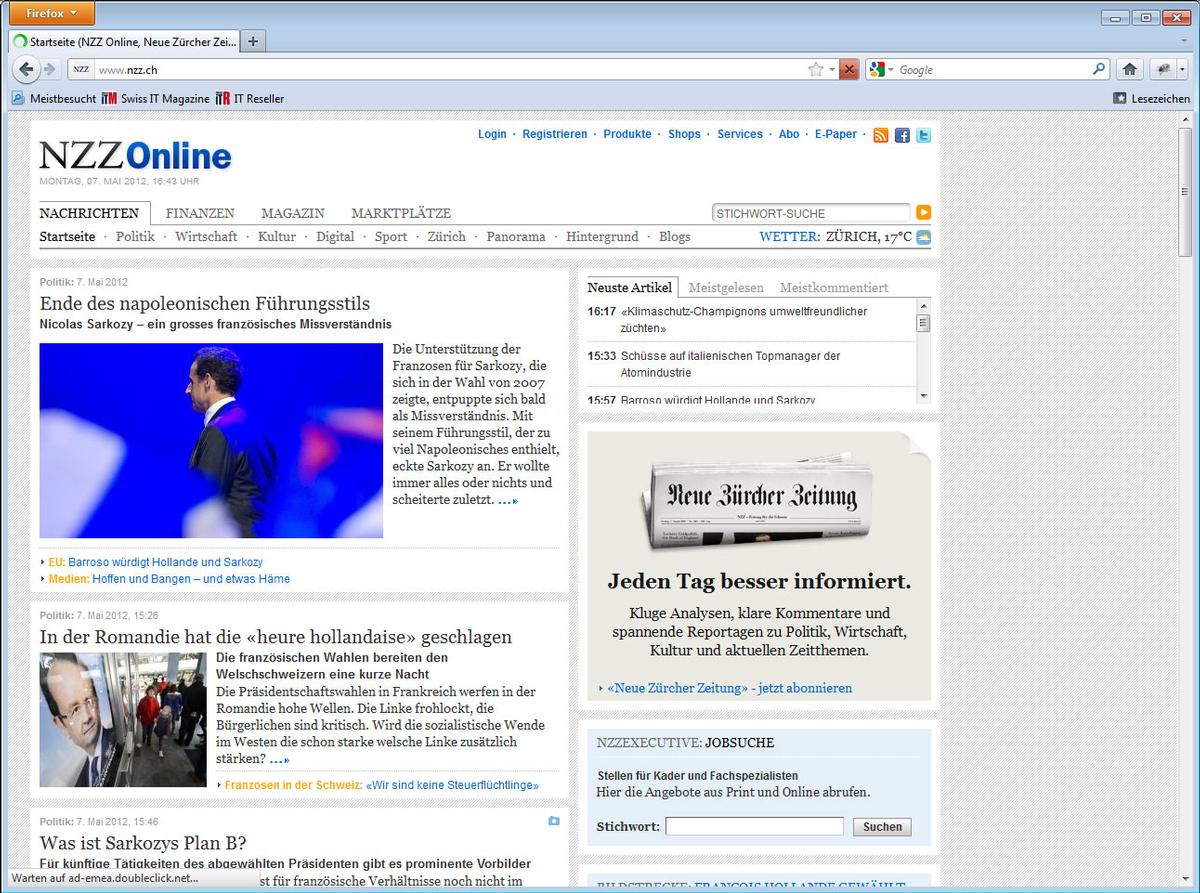Switch to the MARKTPLÄTZE tab
The width and height of the screenshot is (1200, 893).
pos(401,213)
